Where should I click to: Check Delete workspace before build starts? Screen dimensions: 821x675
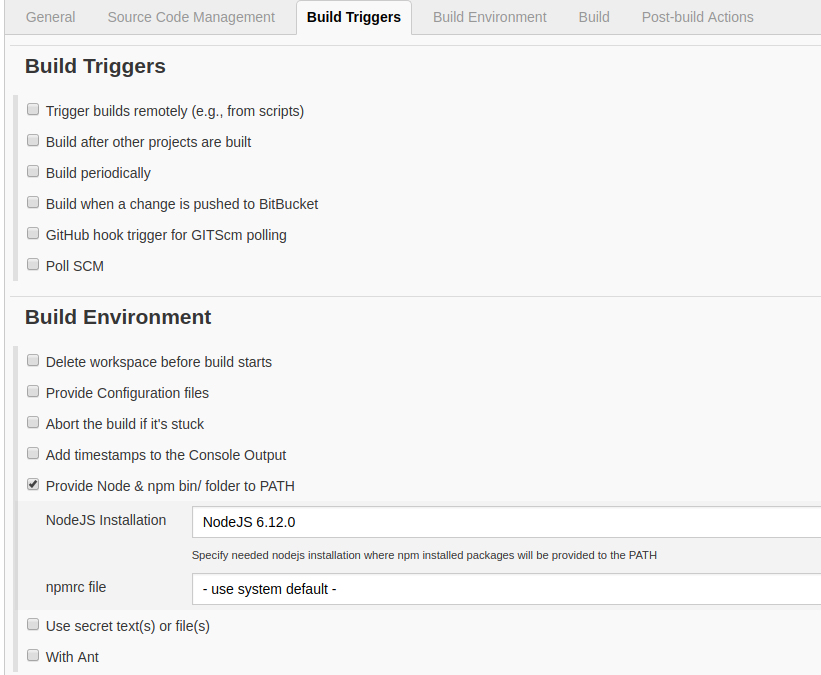click(33, 361)
